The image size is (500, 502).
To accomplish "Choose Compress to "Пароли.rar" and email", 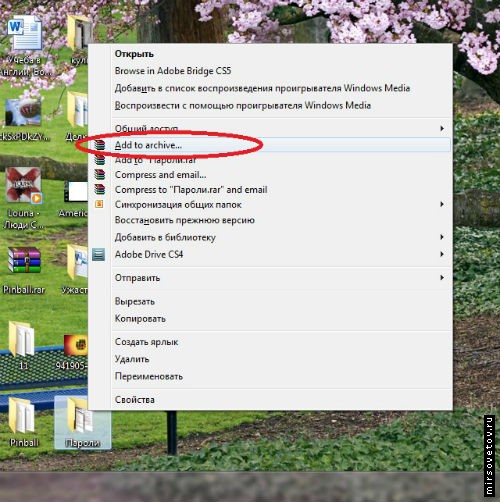I will coord(191,190).
